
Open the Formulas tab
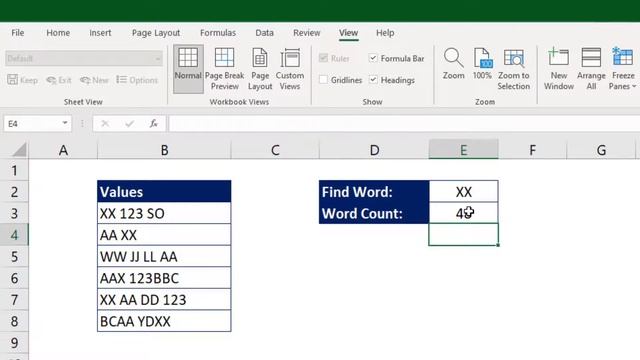click(218, 33)
